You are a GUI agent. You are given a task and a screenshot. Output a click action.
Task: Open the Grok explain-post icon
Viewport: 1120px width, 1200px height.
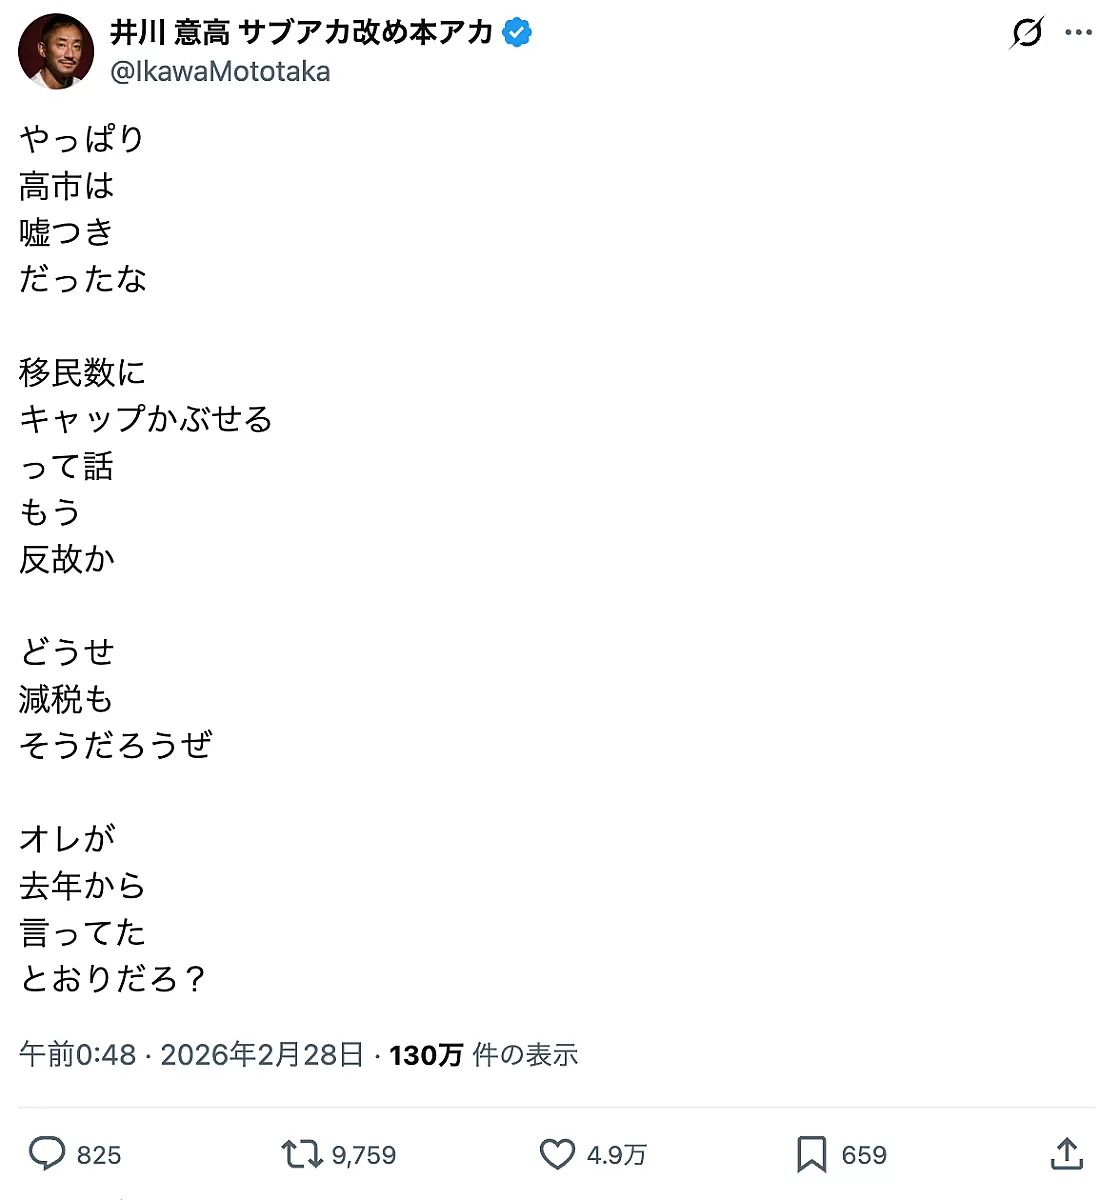(x=1027, y=33)
